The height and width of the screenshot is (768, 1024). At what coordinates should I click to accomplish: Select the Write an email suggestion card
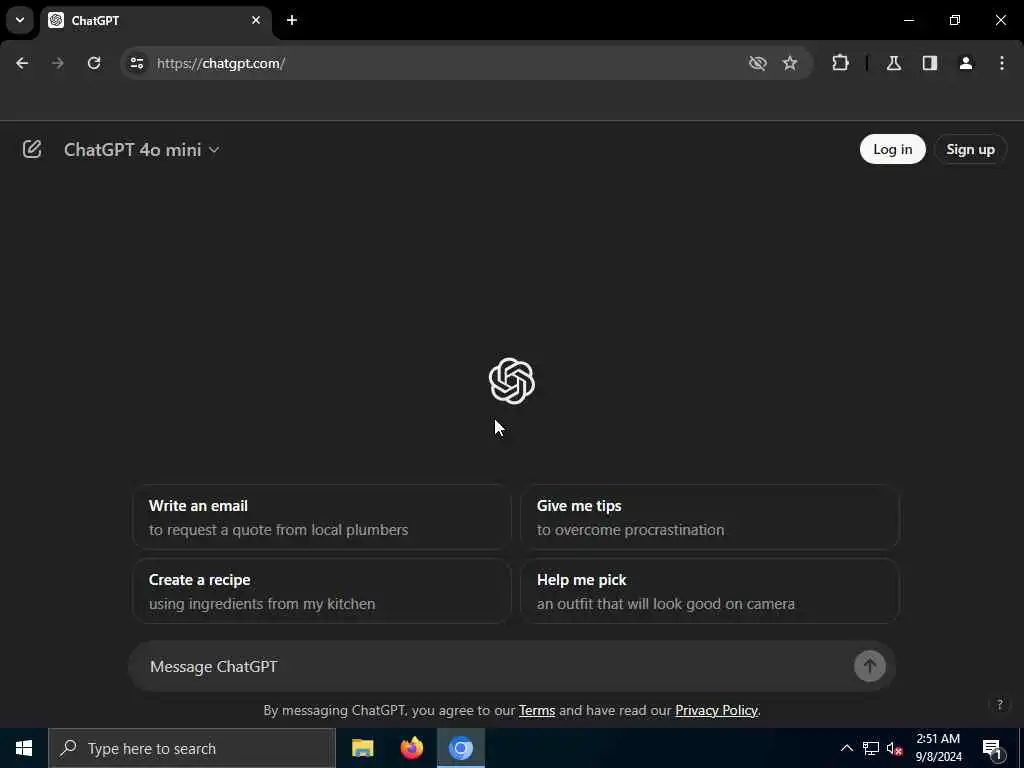click(x=321, y=517)
